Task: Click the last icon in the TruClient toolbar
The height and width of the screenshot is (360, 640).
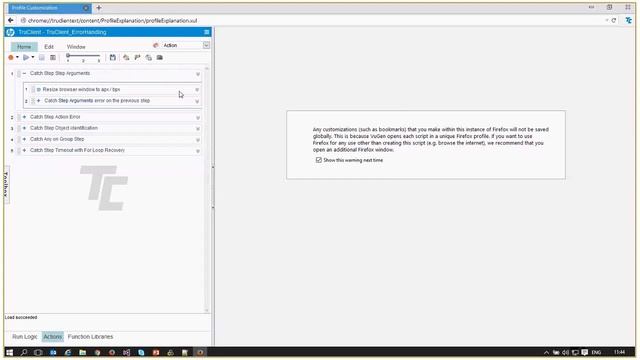Action: tap(160, 58)
